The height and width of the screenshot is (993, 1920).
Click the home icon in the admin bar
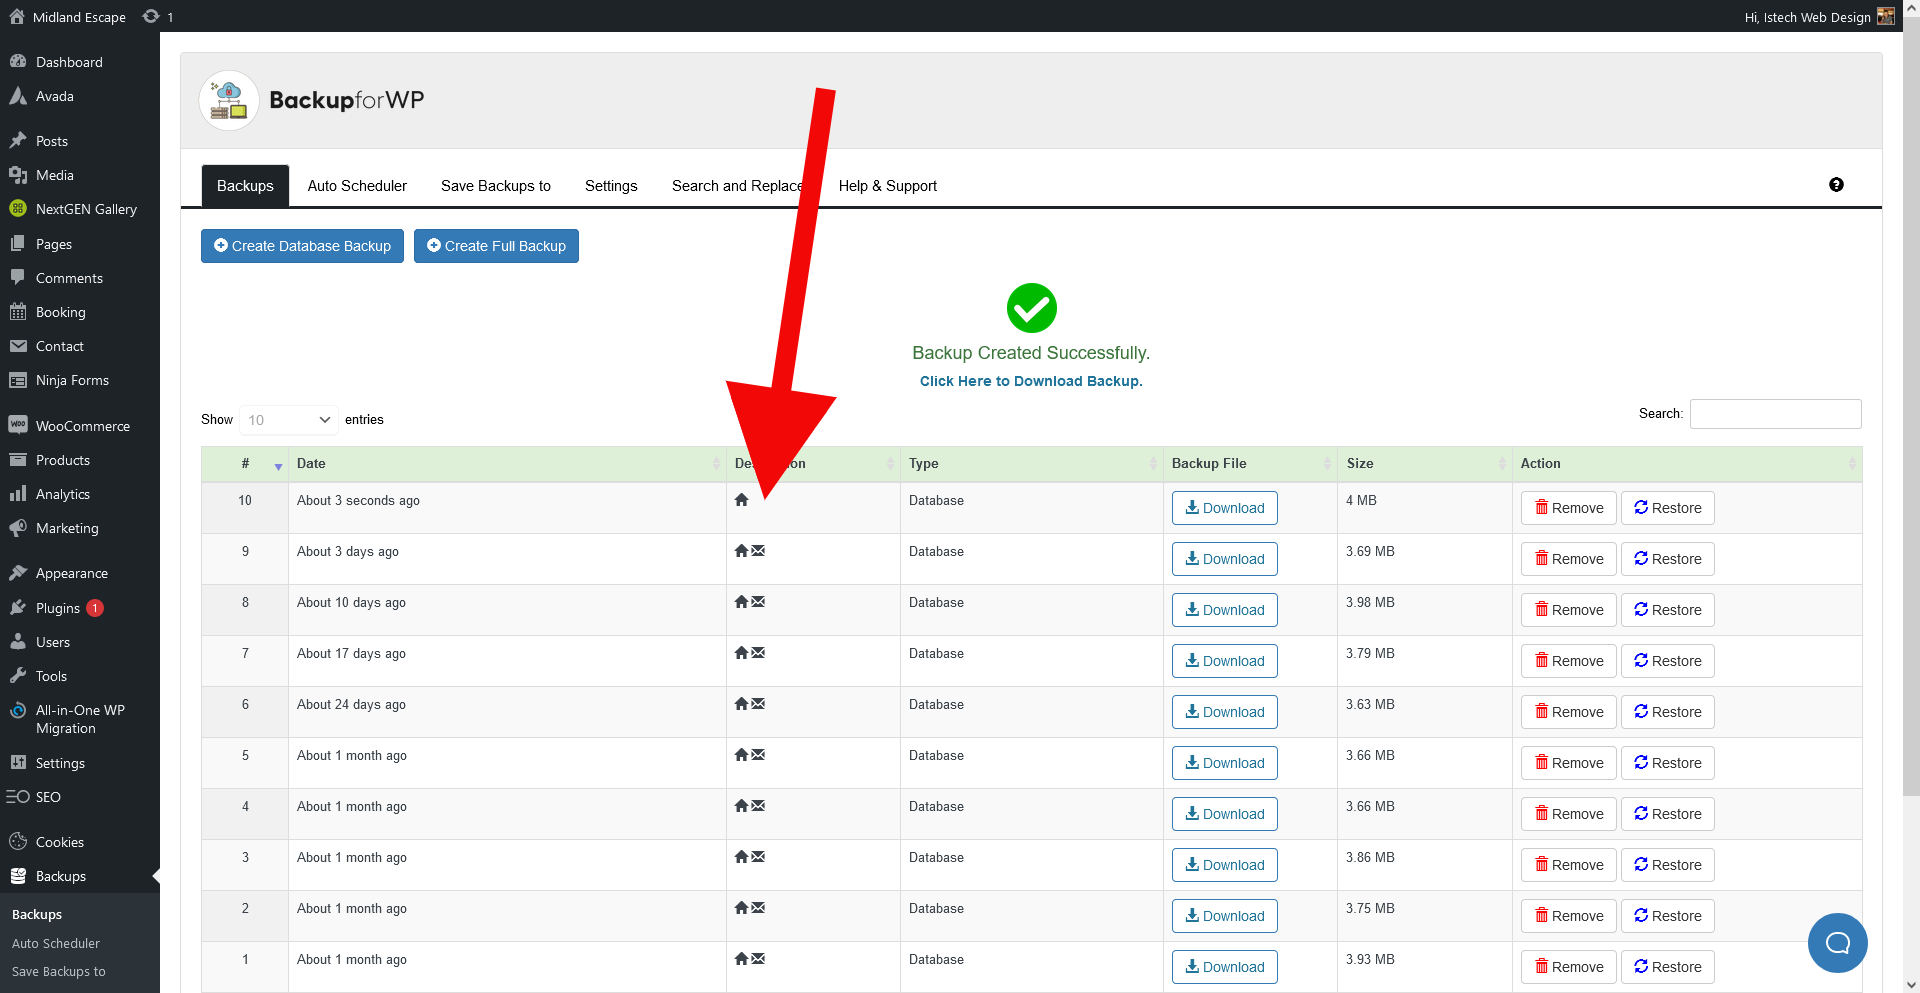[x=17, y=17]
